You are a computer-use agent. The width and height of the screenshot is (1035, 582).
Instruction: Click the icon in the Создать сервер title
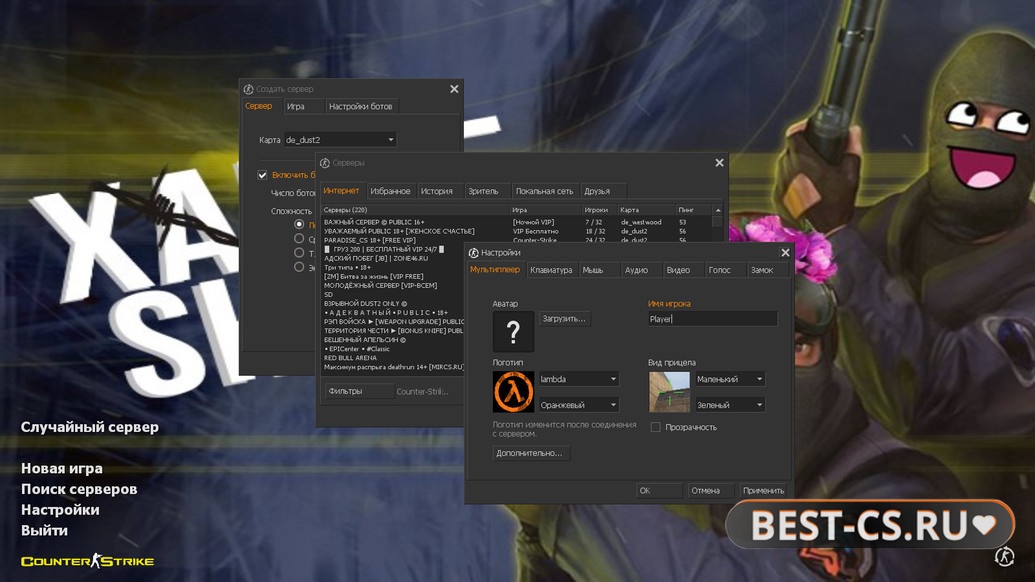pos(248,89)
